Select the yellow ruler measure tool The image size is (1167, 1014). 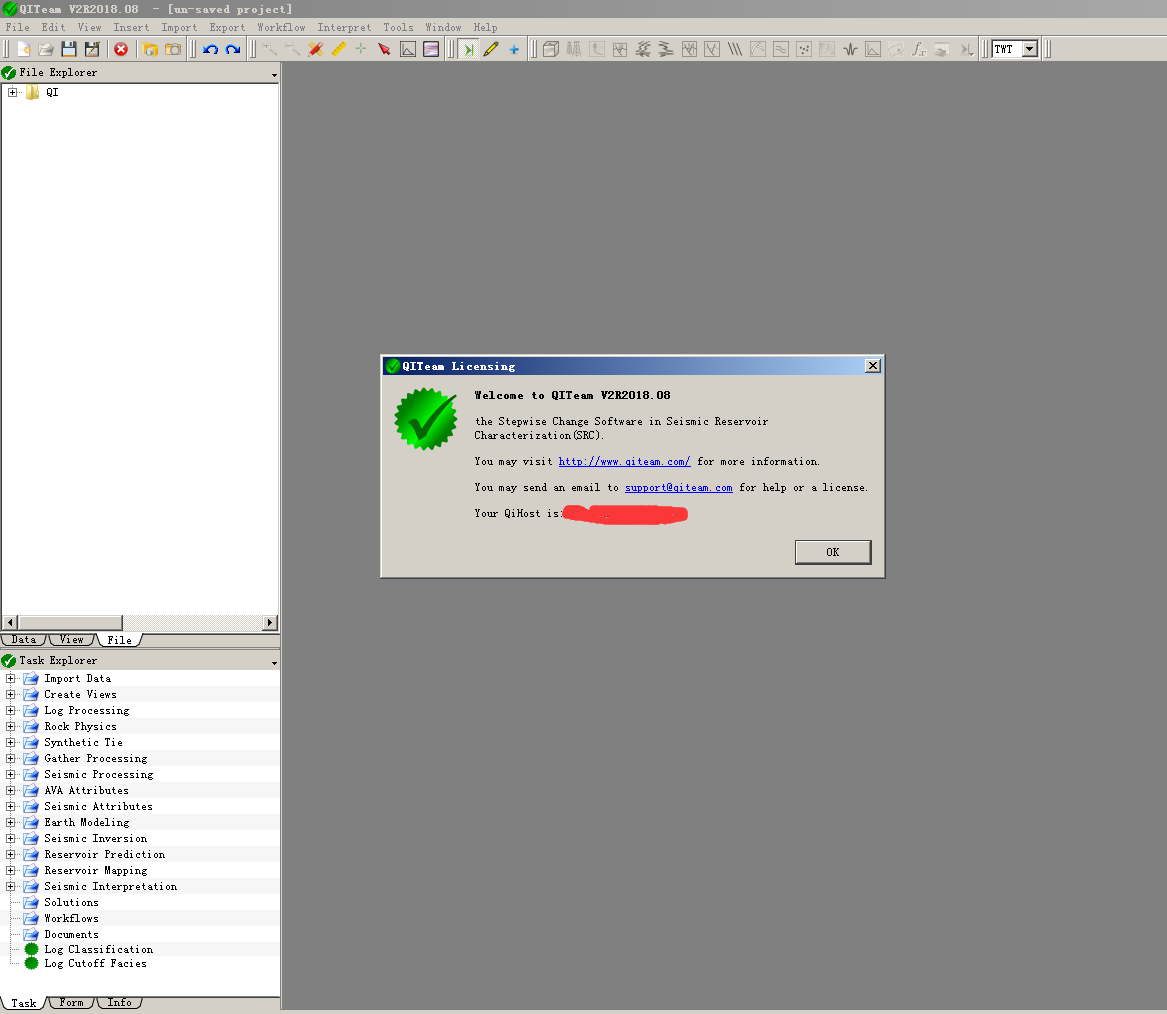pos(339,49)
